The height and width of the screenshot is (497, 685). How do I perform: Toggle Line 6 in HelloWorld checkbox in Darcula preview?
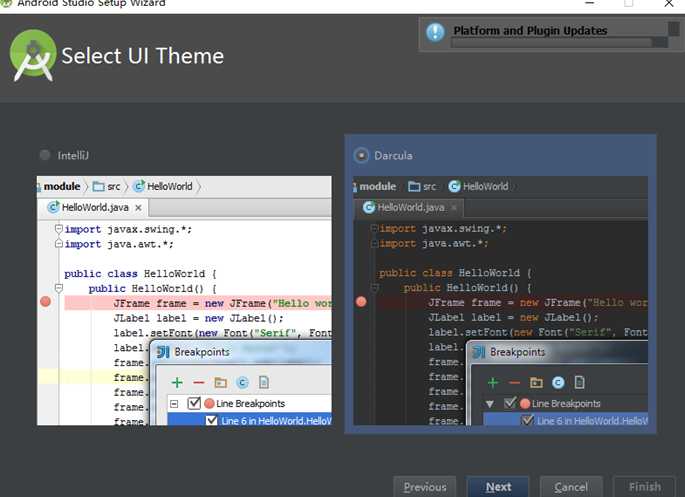click(x=528, y=420)
